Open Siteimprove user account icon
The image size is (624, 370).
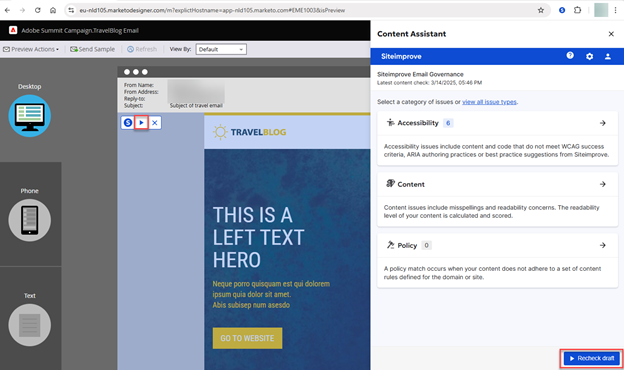click(x=608, y=56)
